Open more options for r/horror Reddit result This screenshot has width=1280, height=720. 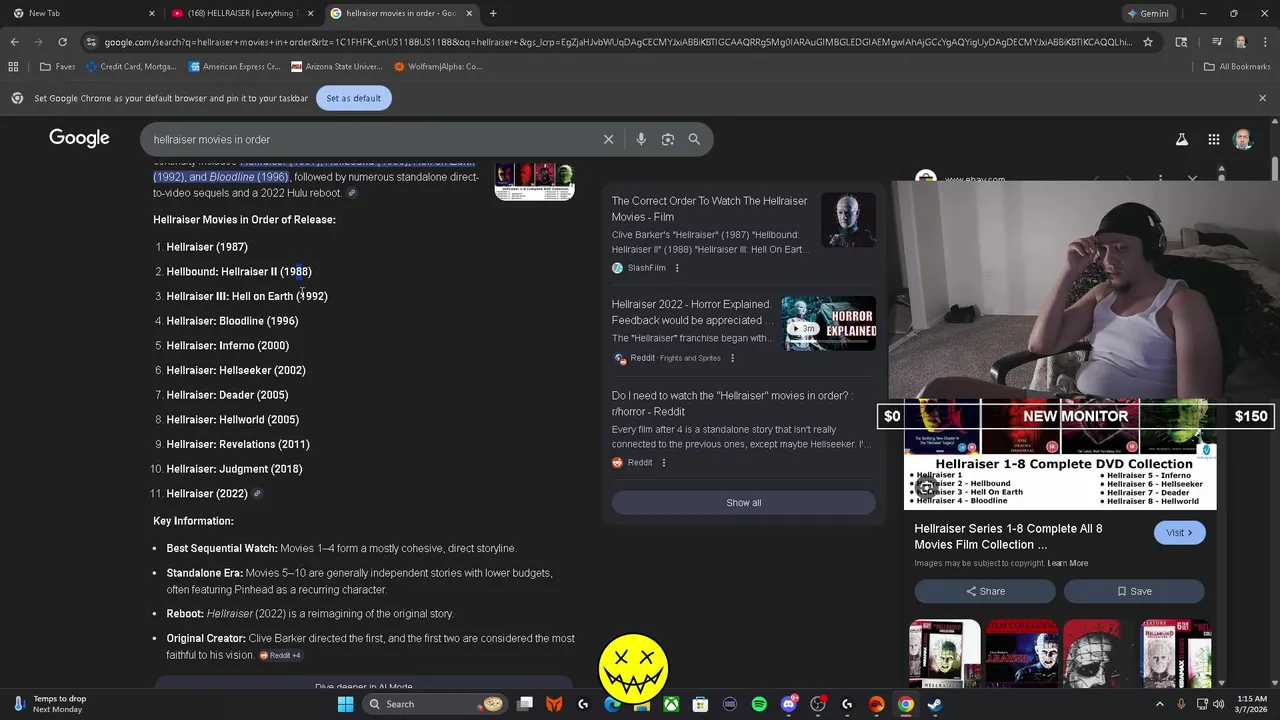pos(664,462)
